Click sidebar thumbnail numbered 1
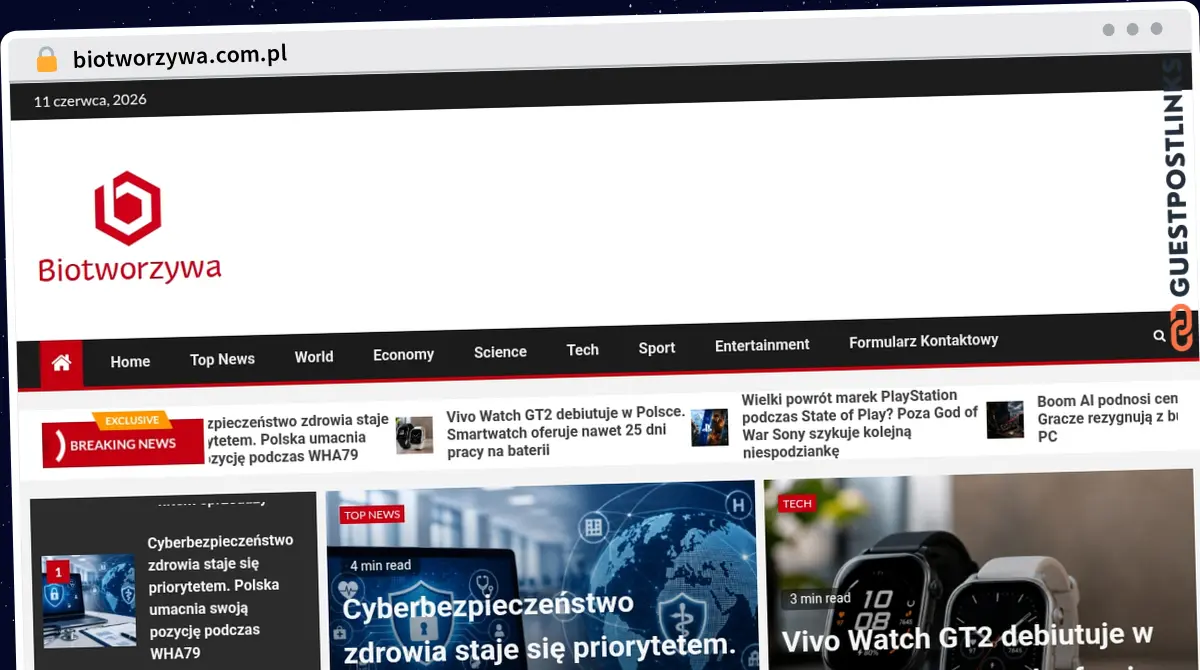The height and width of the screenshot is (670, 1200). [x=88, y=600]
